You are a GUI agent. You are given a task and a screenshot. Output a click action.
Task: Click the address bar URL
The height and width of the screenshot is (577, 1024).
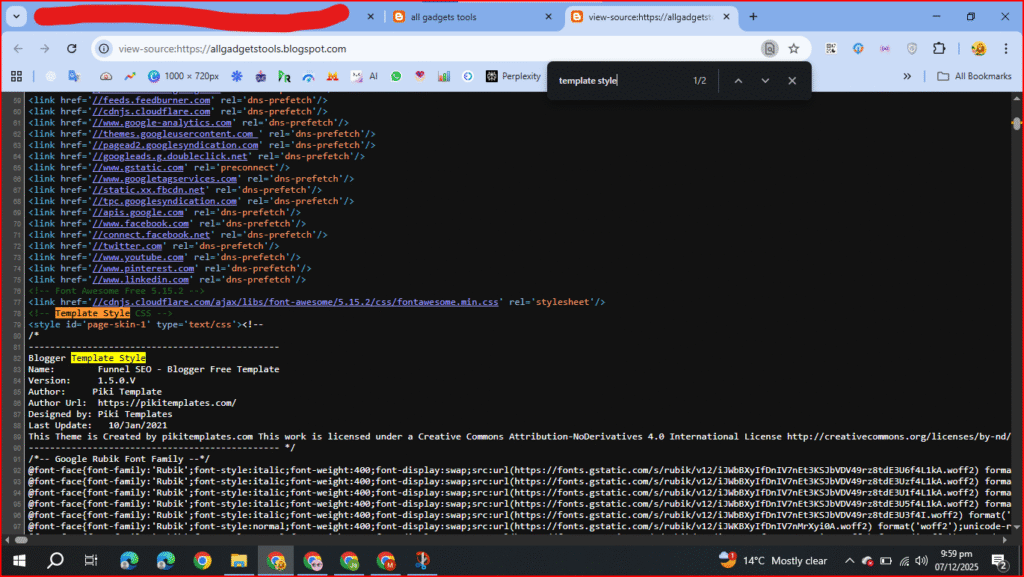[232, 48]
